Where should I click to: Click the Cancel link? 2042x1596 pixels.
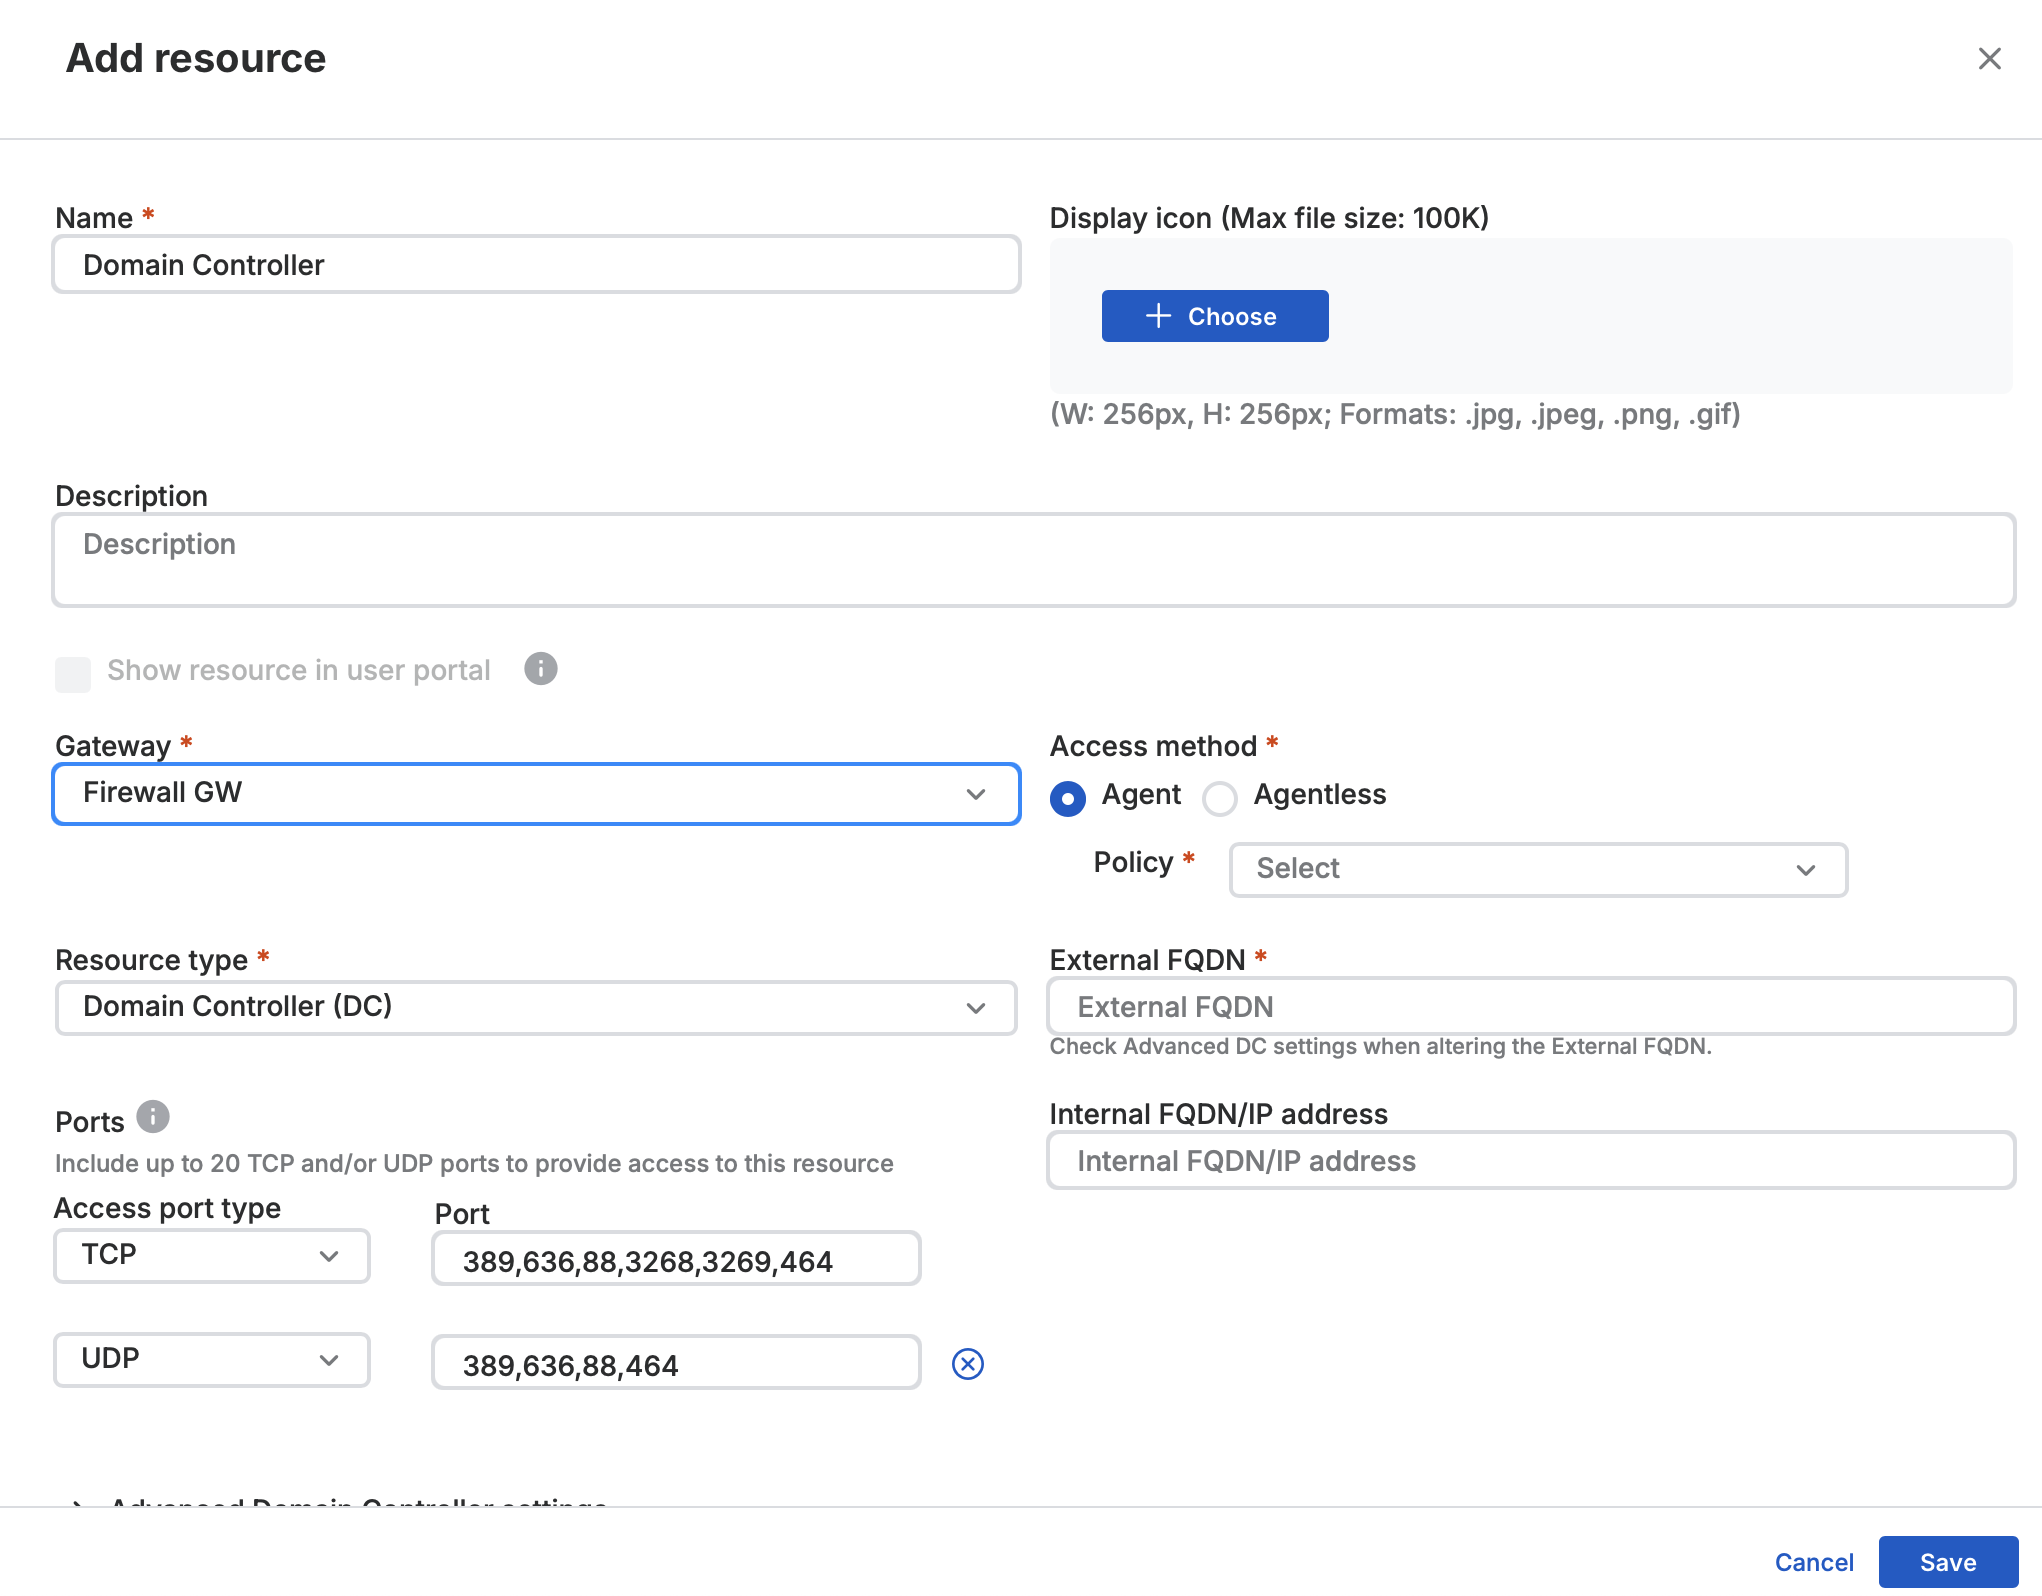(x=1813, y=1562)
